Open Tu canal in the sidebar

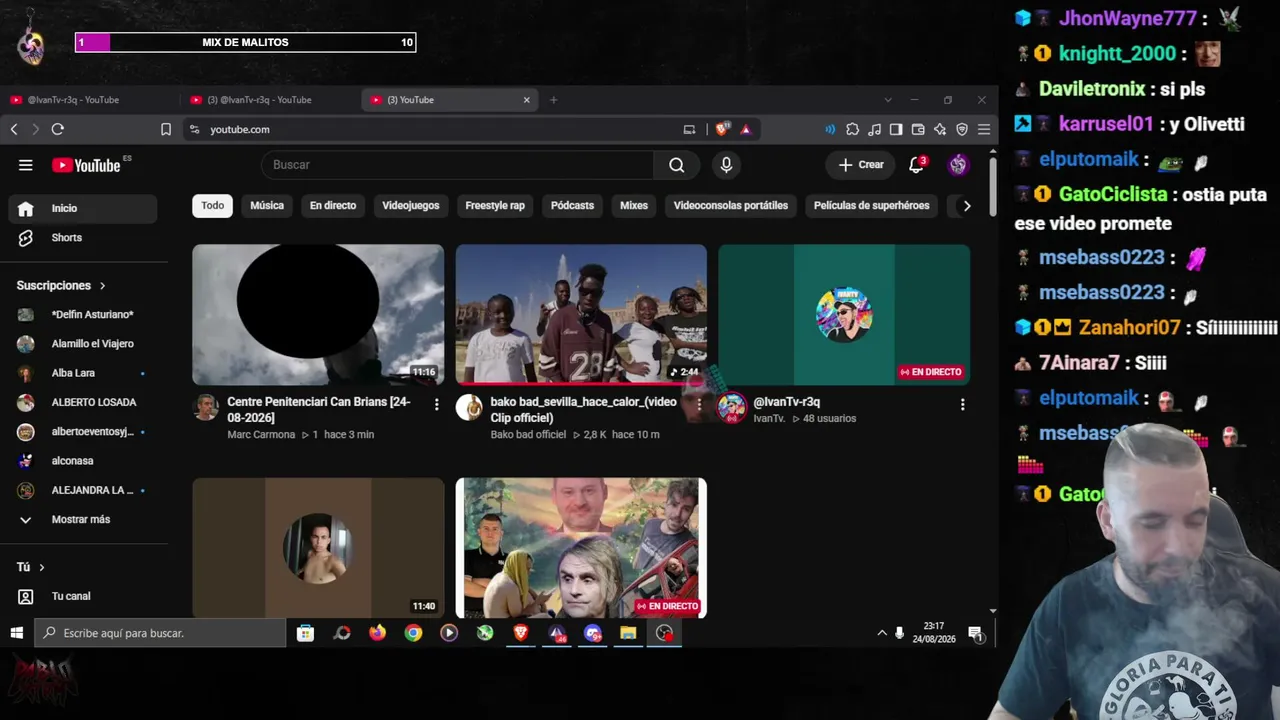[83, 596]
